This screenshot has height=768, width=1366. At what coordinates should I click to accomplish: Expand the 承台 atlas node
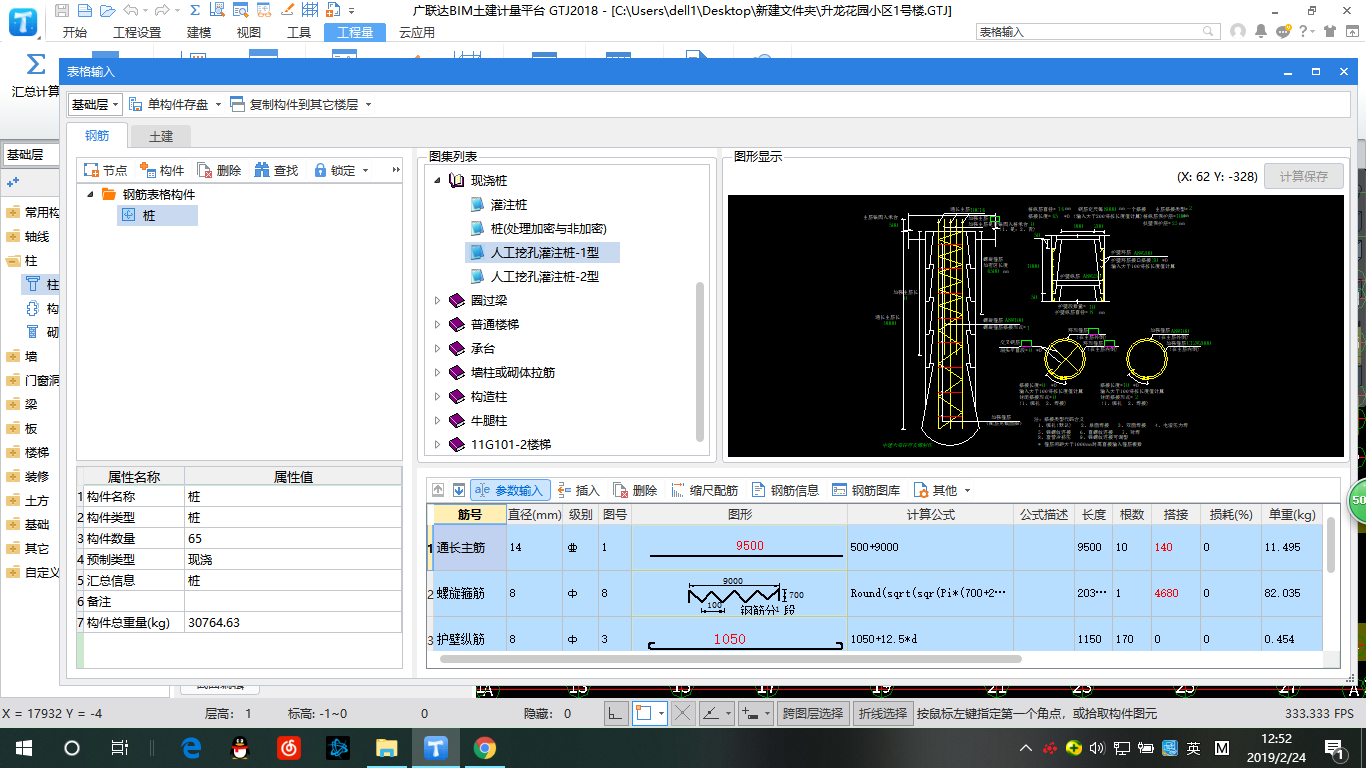(x=437, y=348)
